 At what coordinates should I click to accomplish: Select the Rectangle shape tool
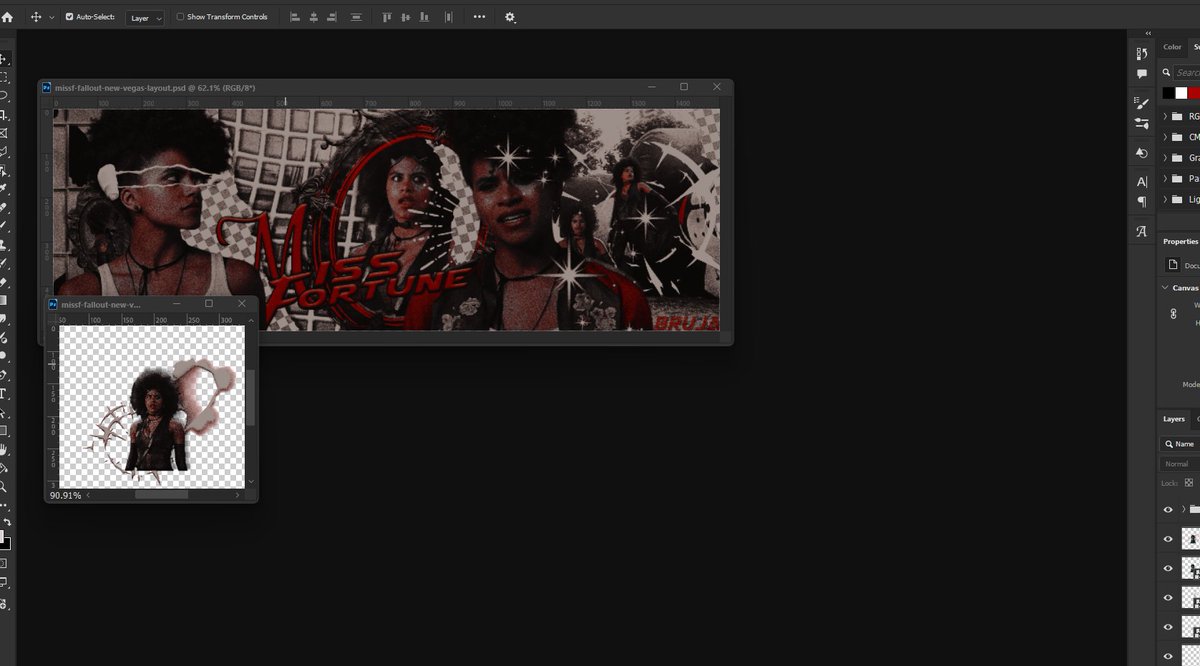point(4,431)
